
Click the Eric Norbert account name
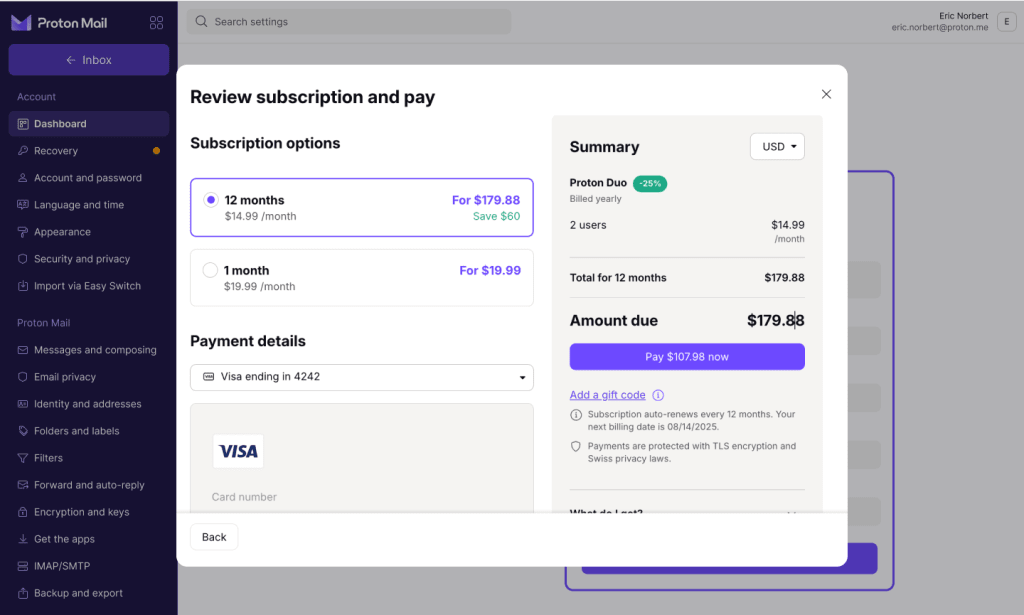pyautogui.click(x=963, y=16)
